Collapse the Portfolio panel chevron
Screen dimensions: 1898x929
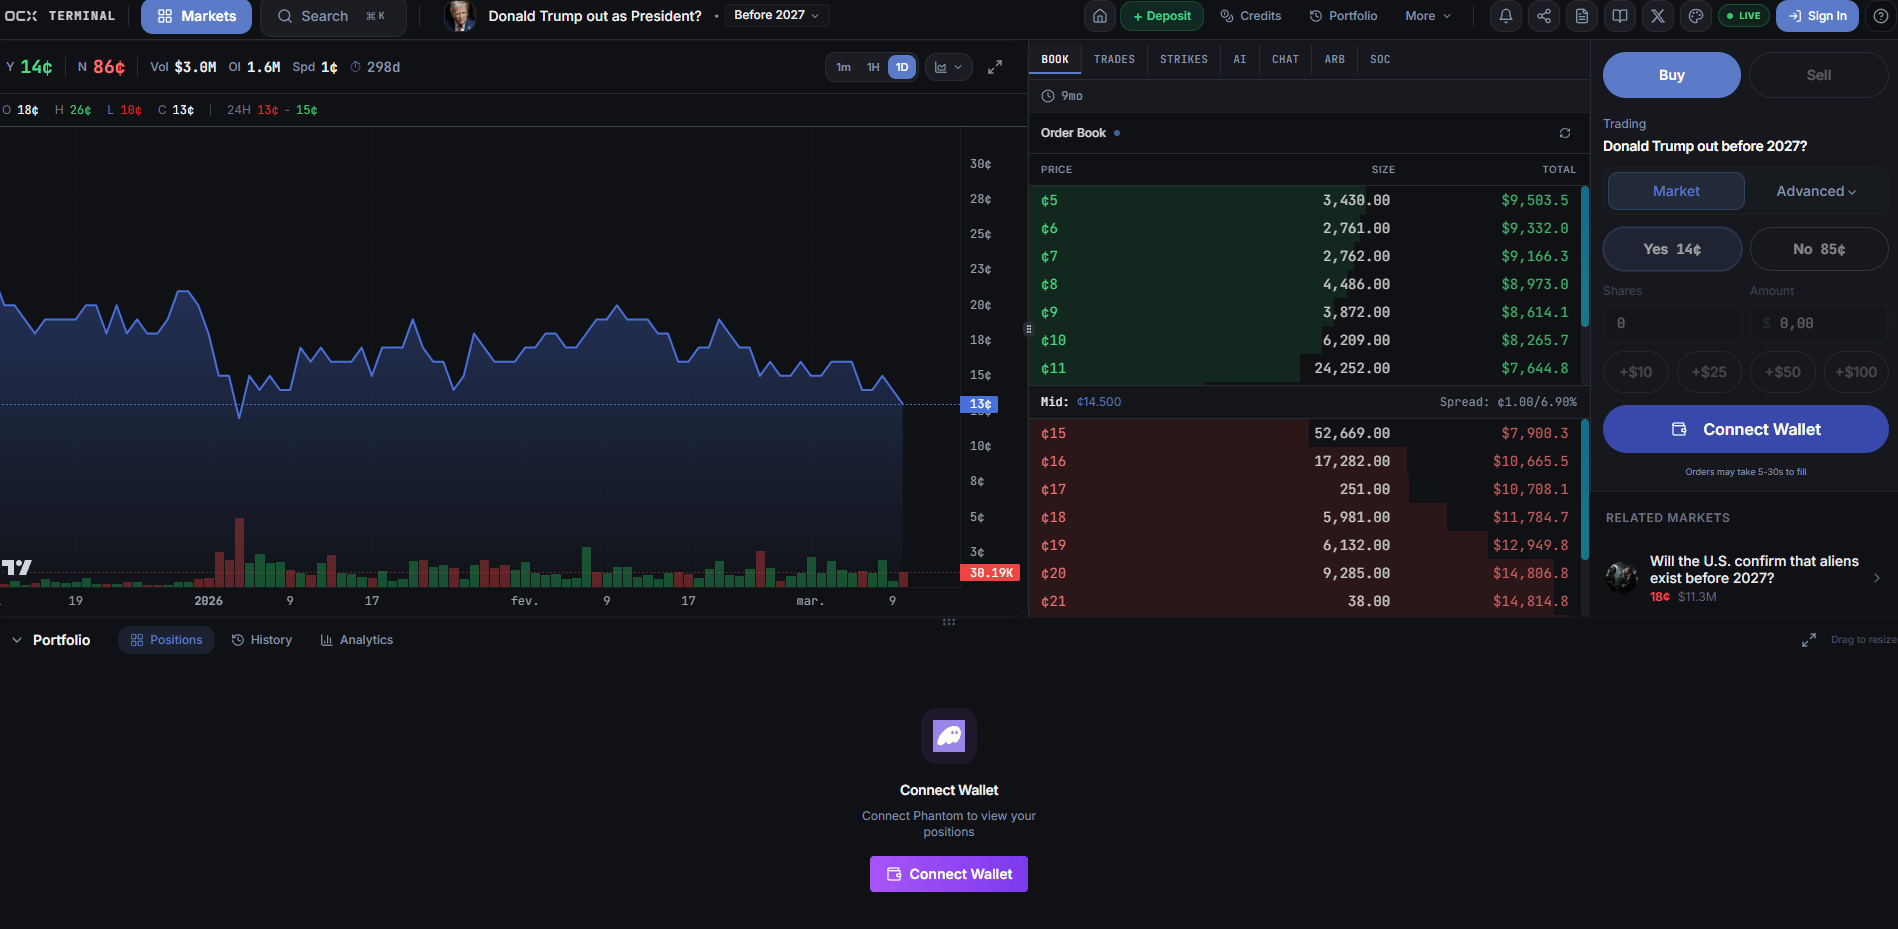17,640
